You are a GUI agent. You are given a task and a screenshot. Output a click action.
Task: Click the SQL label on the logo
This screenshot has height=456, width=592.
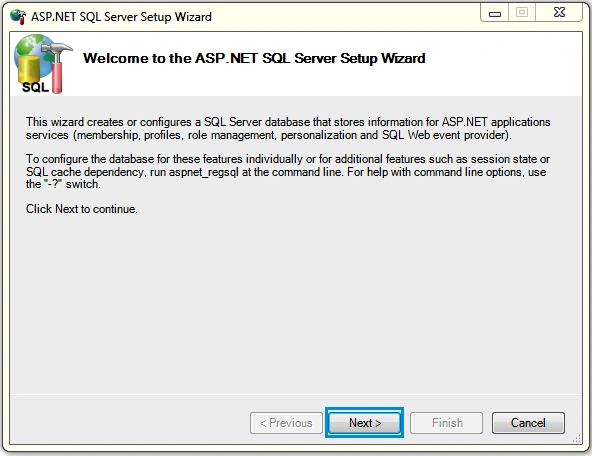[35, 87]
